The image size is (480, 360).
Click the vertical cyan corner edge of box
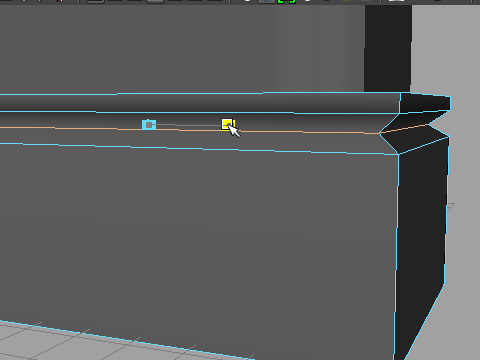[x=396, y=253]
